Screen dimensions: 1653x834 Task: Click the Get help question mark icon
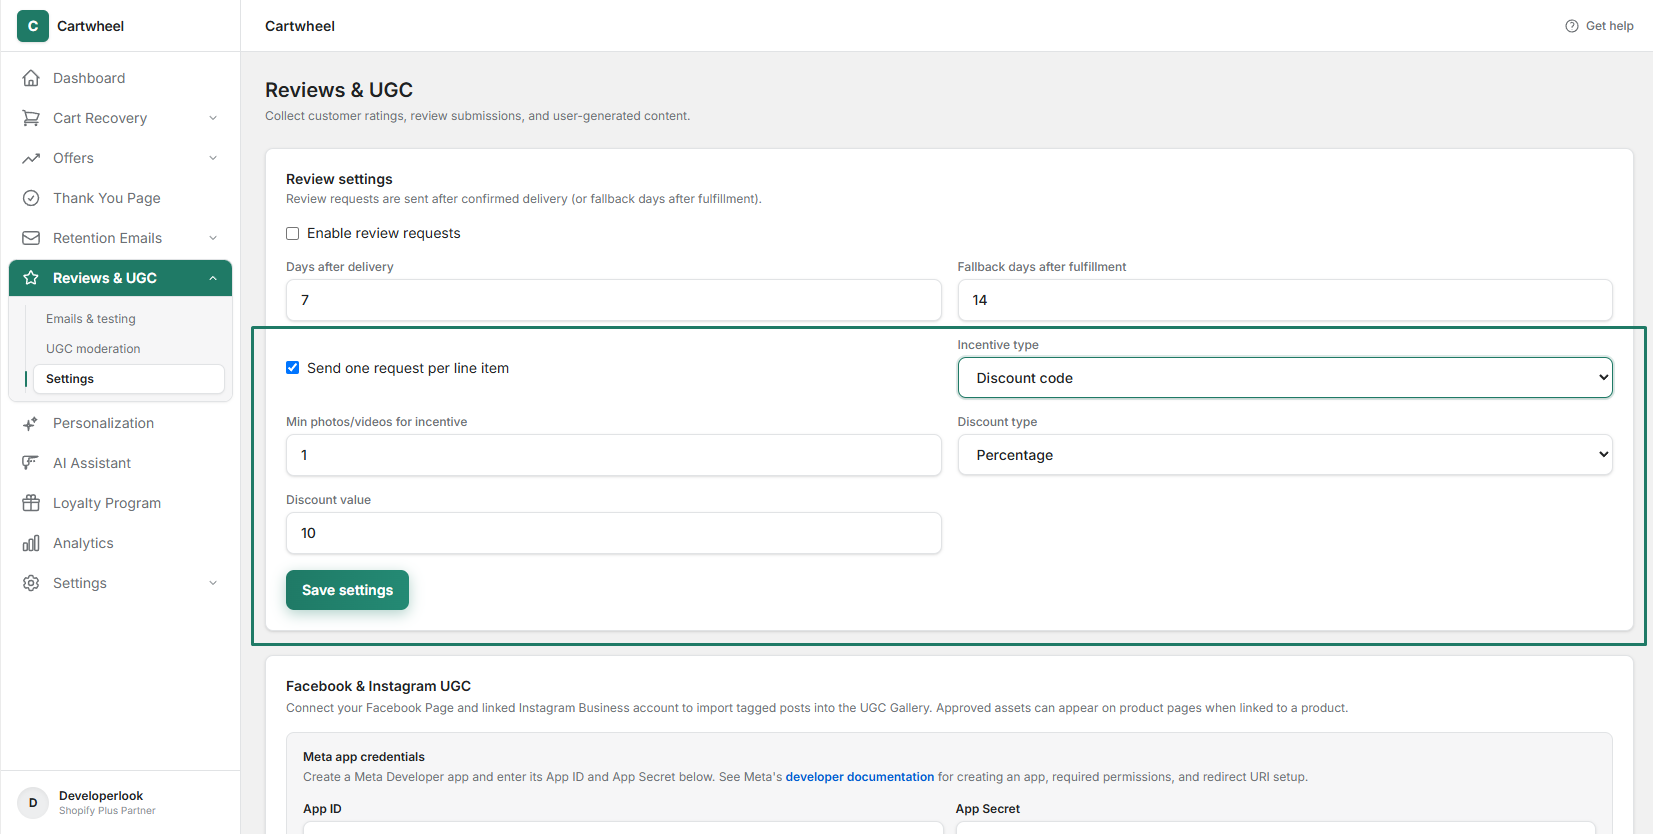click(x=1572, y=26)
